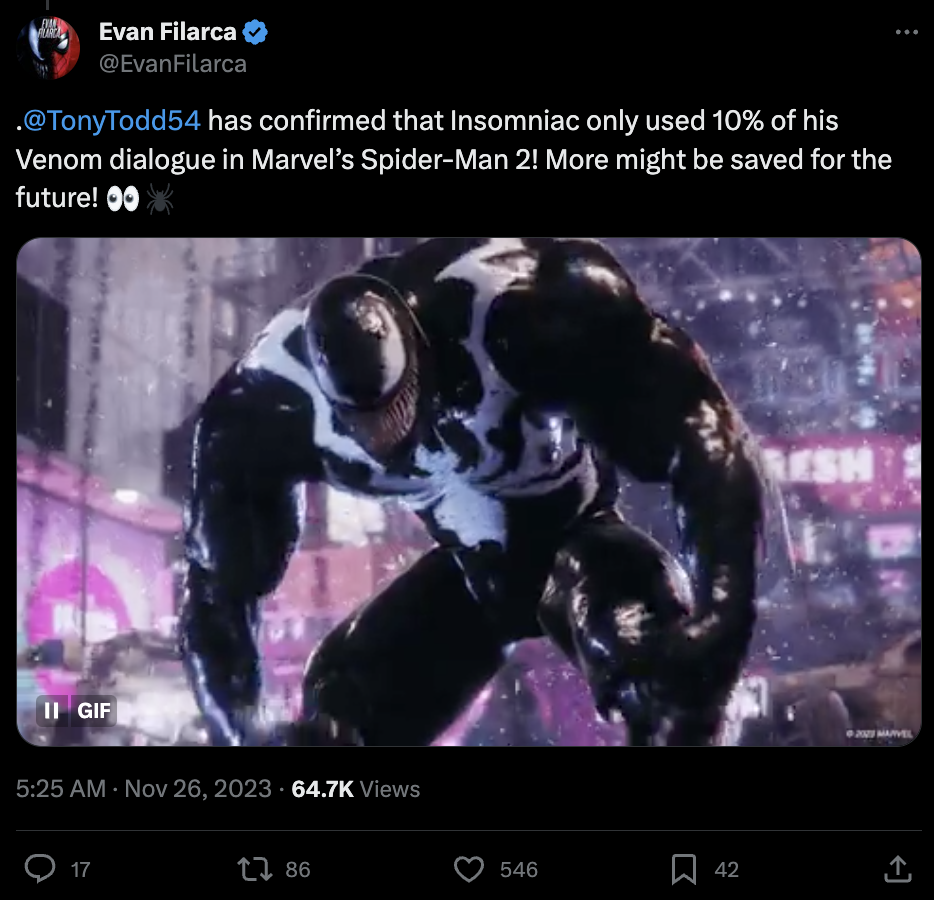View the 64.7K Views analytics
The height and width of the screenshot is (900, 934).
356,789
